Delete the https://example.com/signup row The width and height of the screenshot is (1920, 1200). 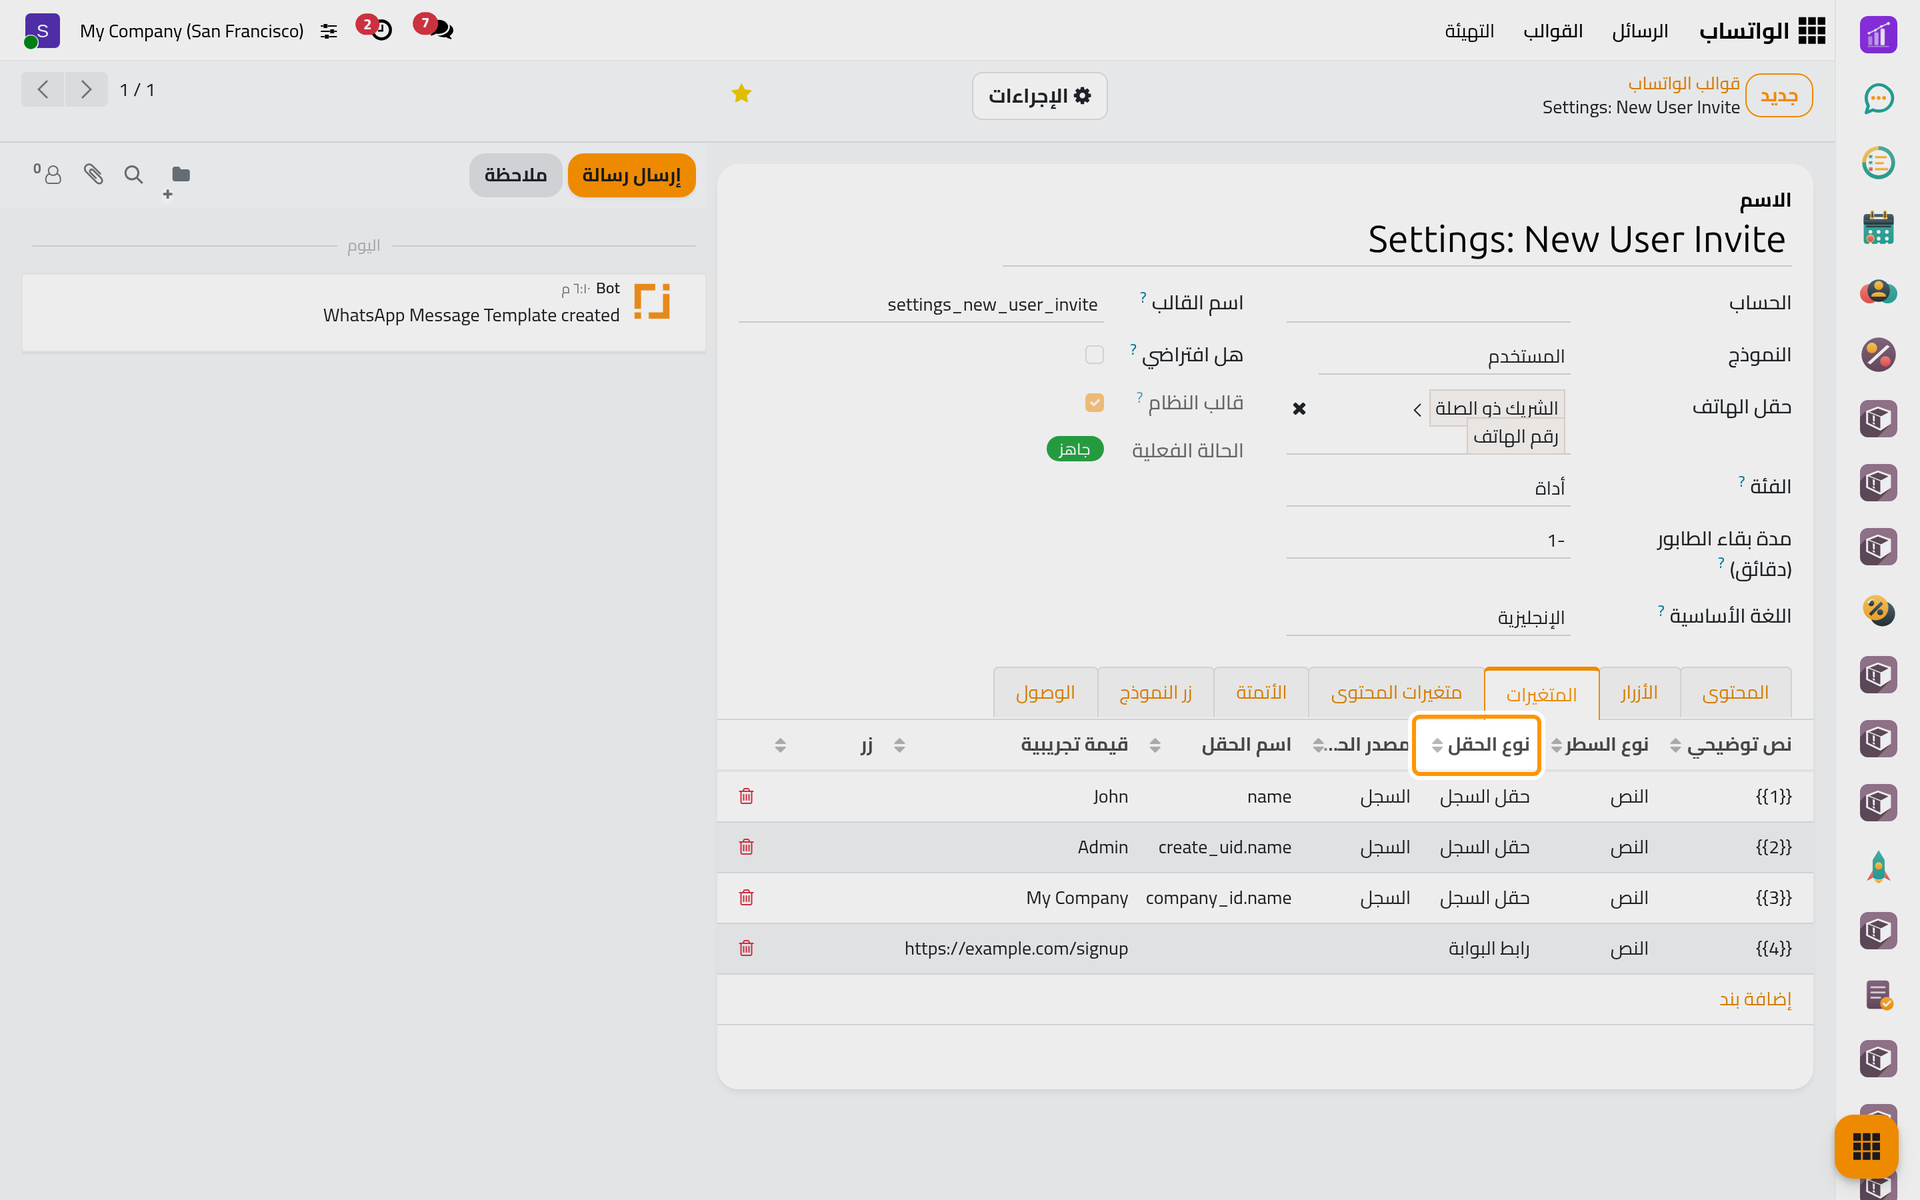pyautogui.click(x=746, y=948)
